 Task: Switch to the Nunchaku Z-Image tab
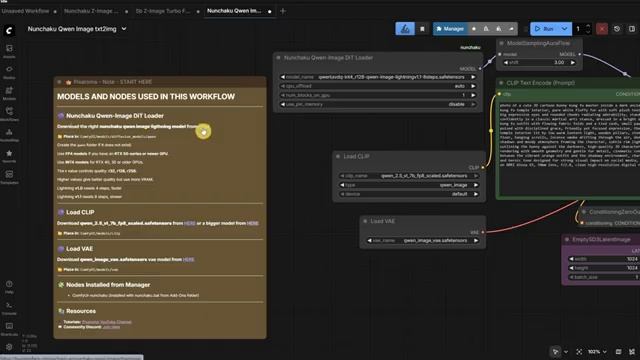tap(91, 11)
